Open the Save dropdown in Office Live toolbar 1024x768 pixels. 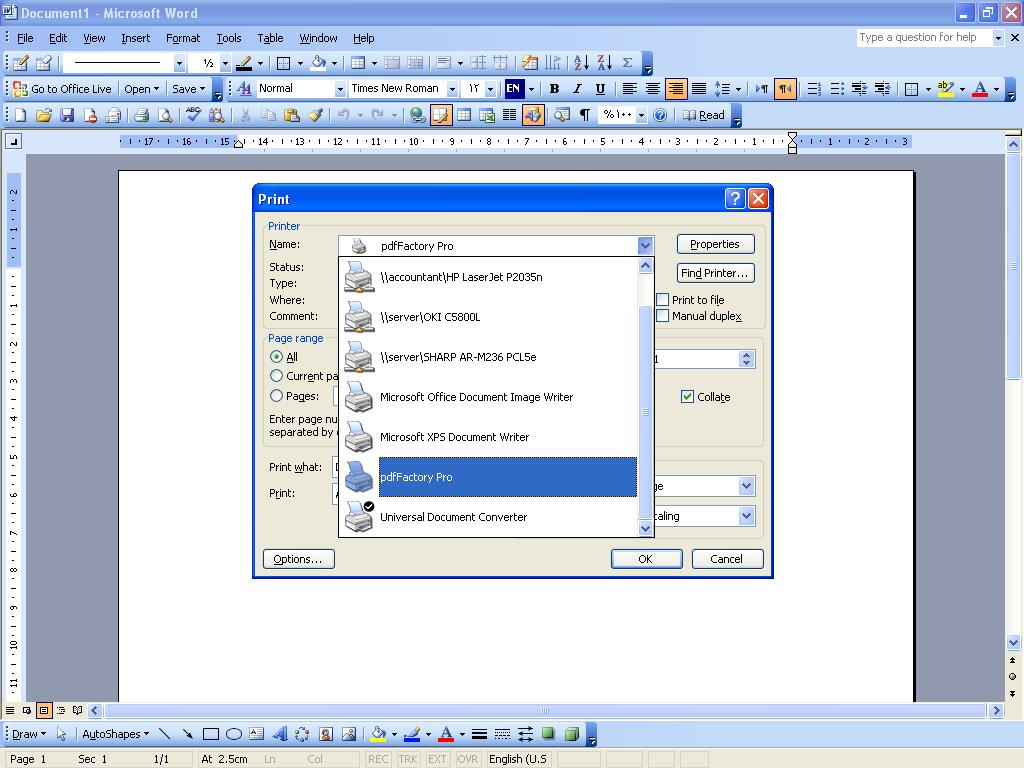pyautogui.click(x=188, y=89)
